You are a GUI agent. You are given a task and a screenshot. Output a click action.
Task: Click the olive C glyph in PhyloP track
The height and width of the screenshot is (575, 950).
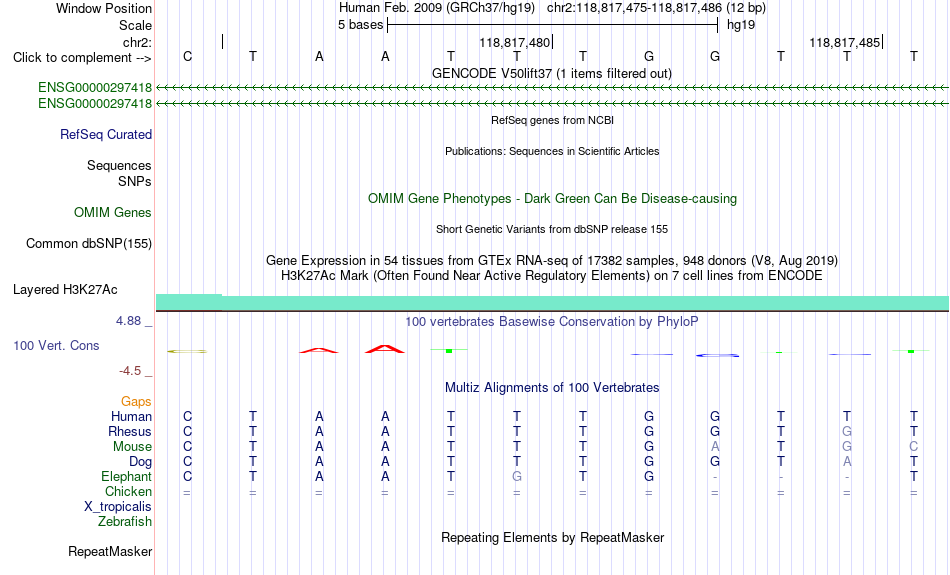click(x=187, y=351)
